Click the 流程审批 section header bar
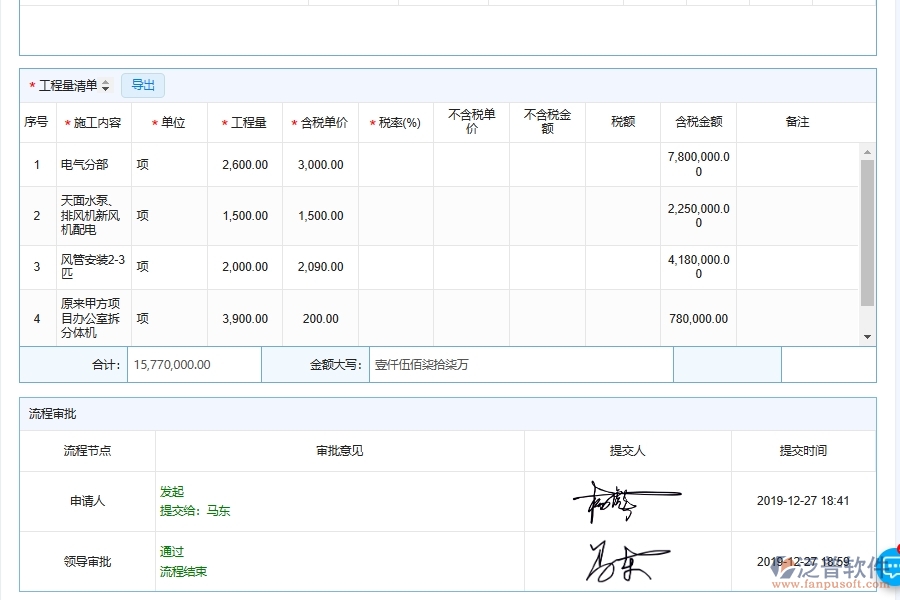Image resolution: width=900 pixels, height=600 pixels. 450,413
